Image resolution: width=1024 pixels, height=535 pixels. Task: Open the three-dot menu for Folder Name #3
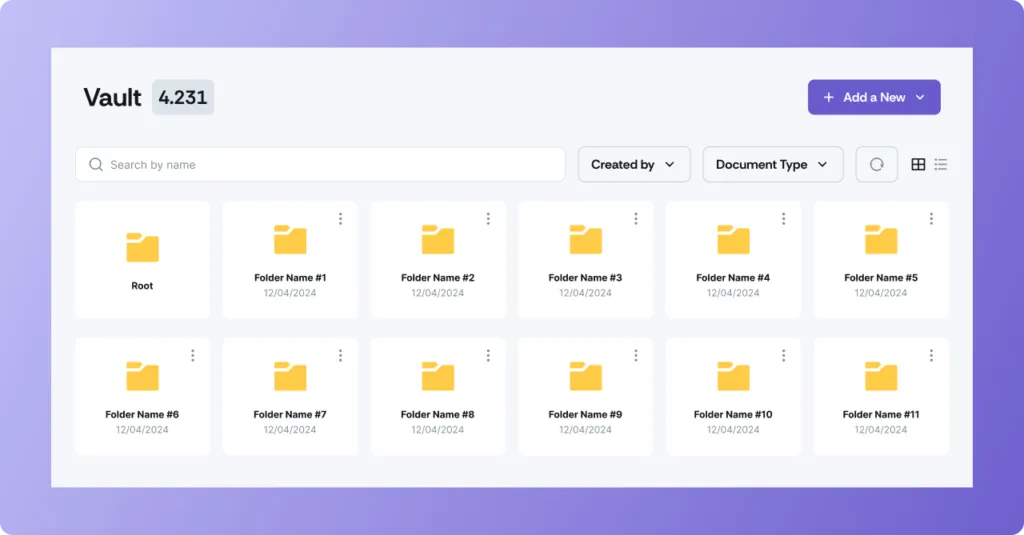click(x=635, y=219)
